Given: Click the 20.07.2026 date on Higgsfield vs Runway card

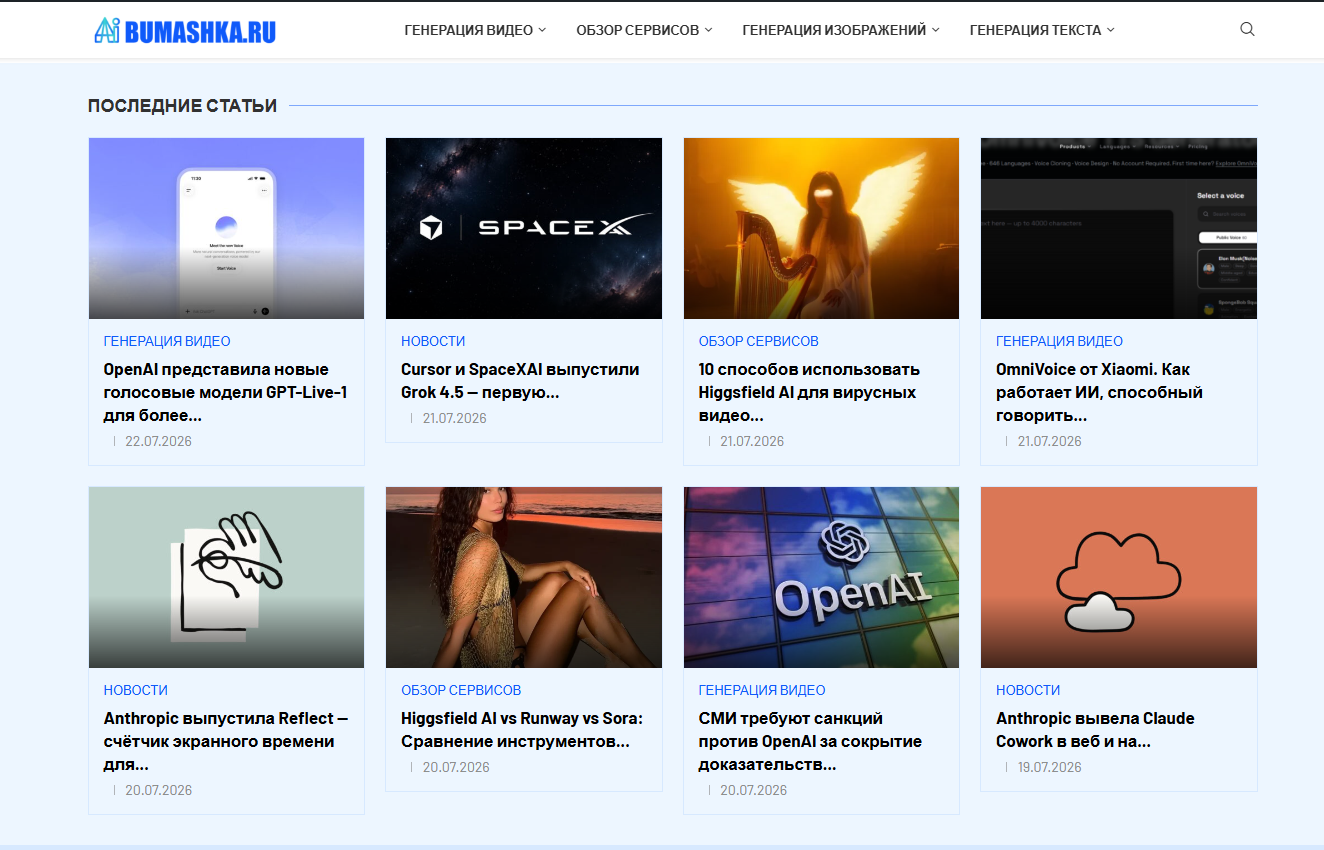Looking at the screenshot, I should point(456,767).
